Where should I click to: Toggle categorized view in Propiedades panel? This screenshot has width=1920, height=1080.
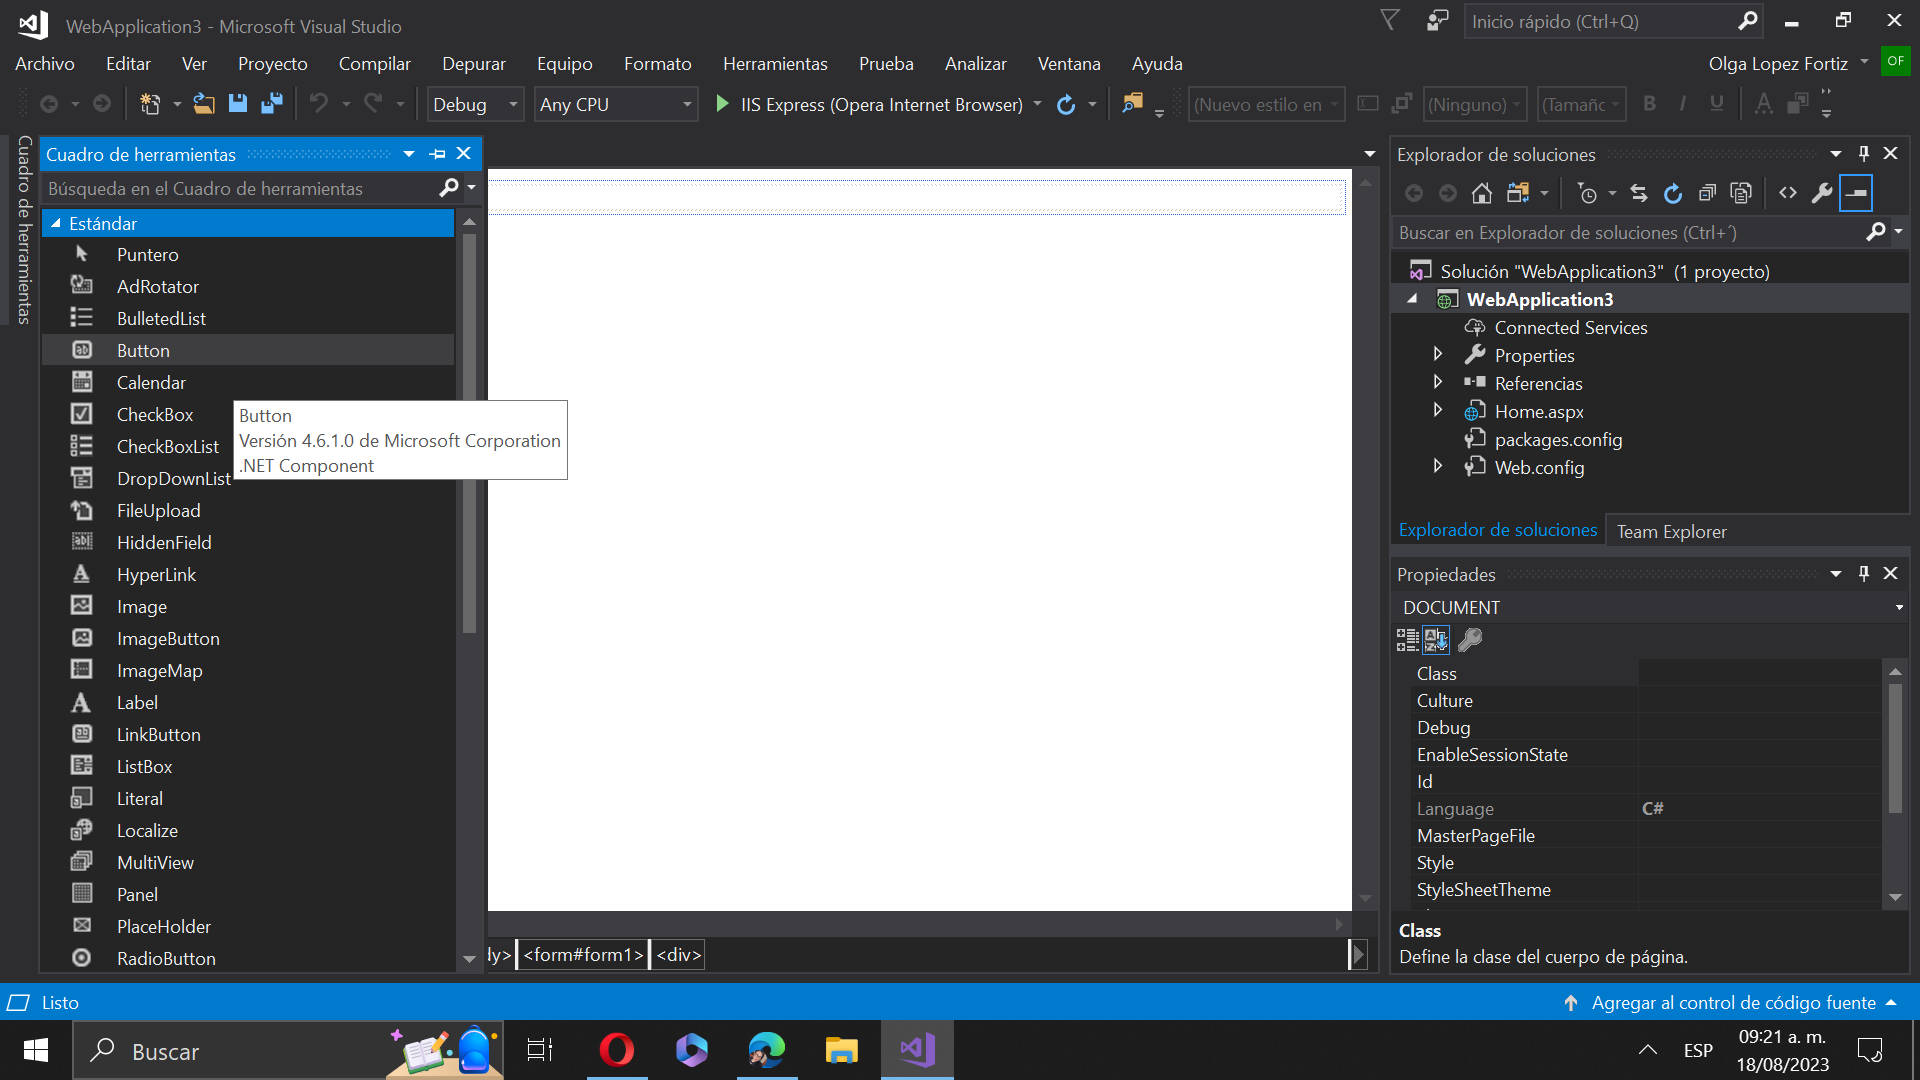point(1407,640)
